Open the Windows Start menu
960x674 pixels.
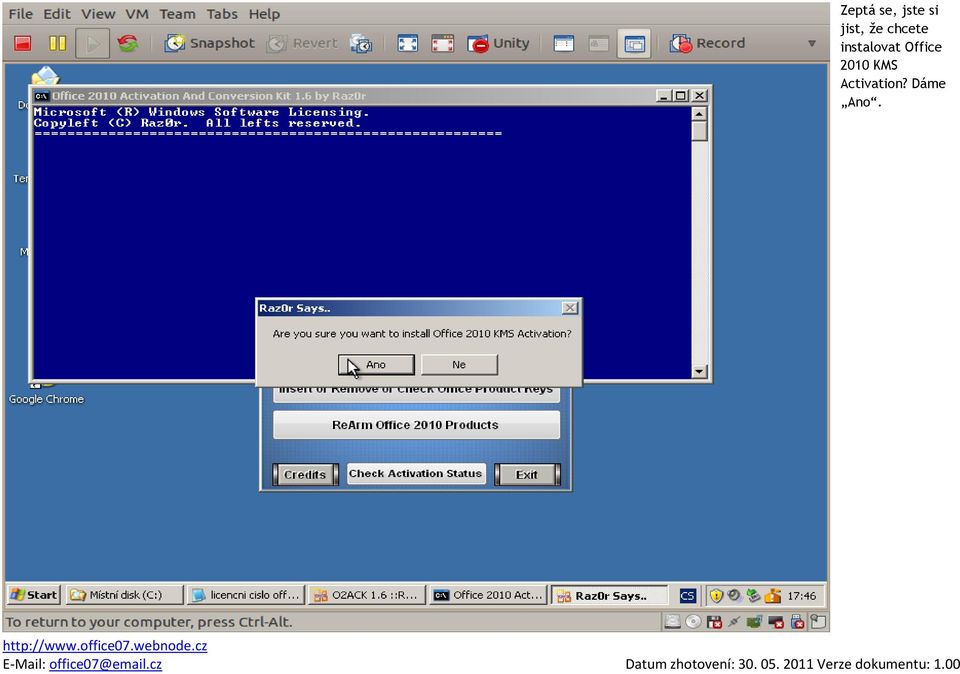(x=34, y=595)
